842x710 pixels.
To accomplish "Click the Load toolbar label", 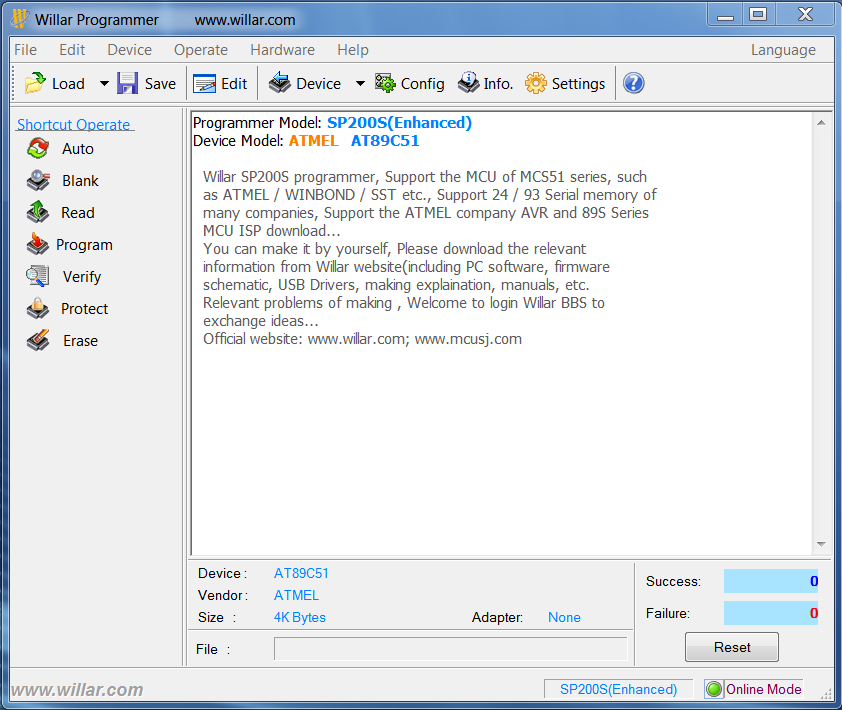I will pos(68,84).
